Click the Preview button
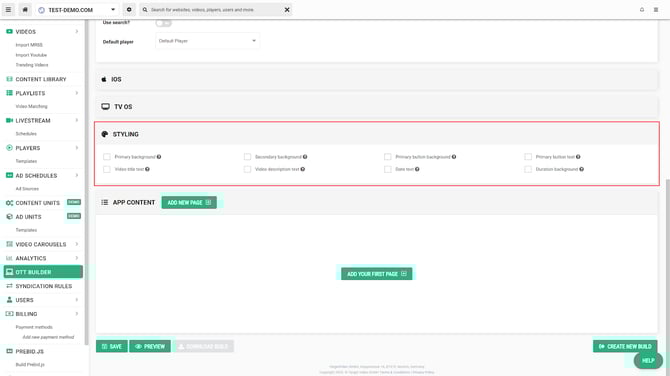 click(x=150, y=347)
